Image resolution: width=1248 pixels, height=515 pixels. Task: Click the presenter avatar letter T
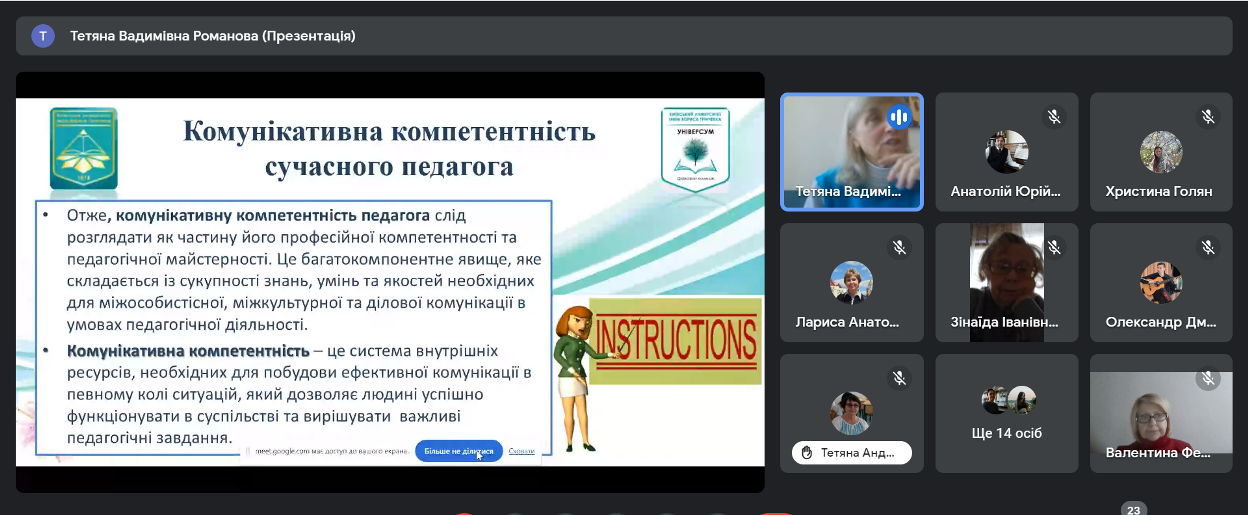(43, 36)
